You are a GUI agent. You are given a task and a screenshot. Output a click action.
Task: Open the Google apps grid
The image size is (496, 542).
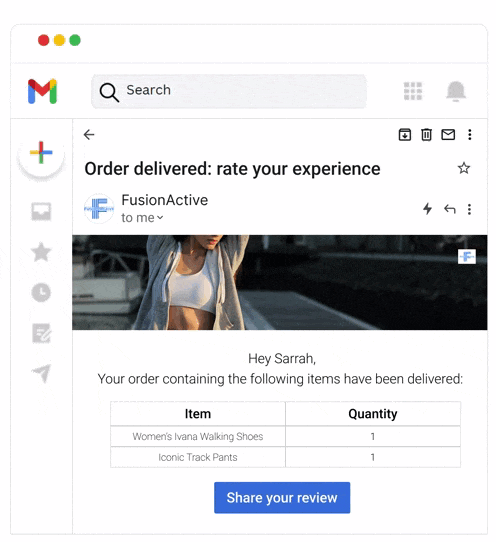413,91
